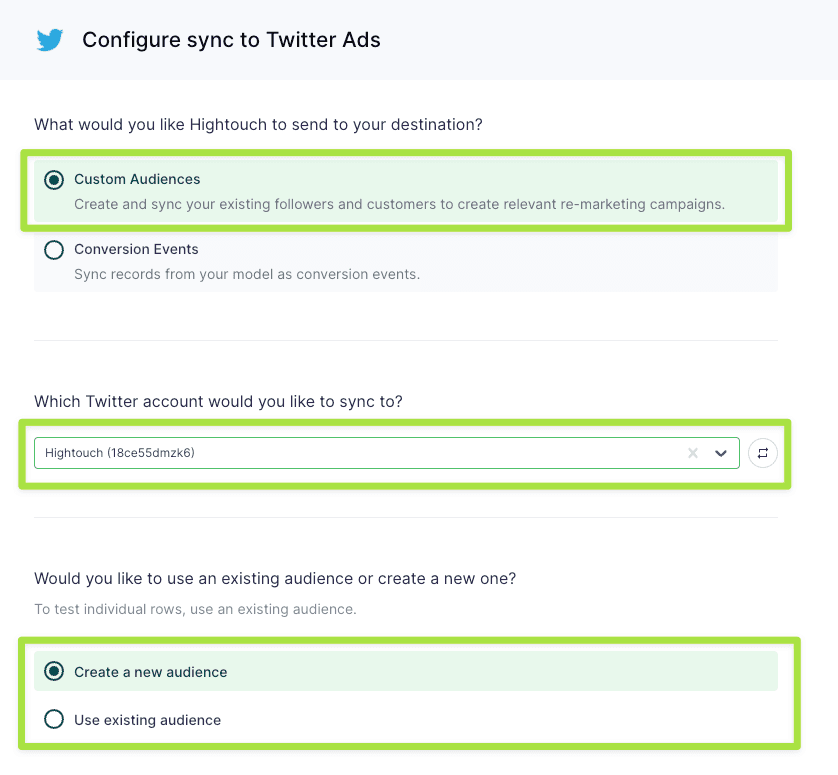Click the circular reload icon beside the account selector
838x775 pixels.
763,453
